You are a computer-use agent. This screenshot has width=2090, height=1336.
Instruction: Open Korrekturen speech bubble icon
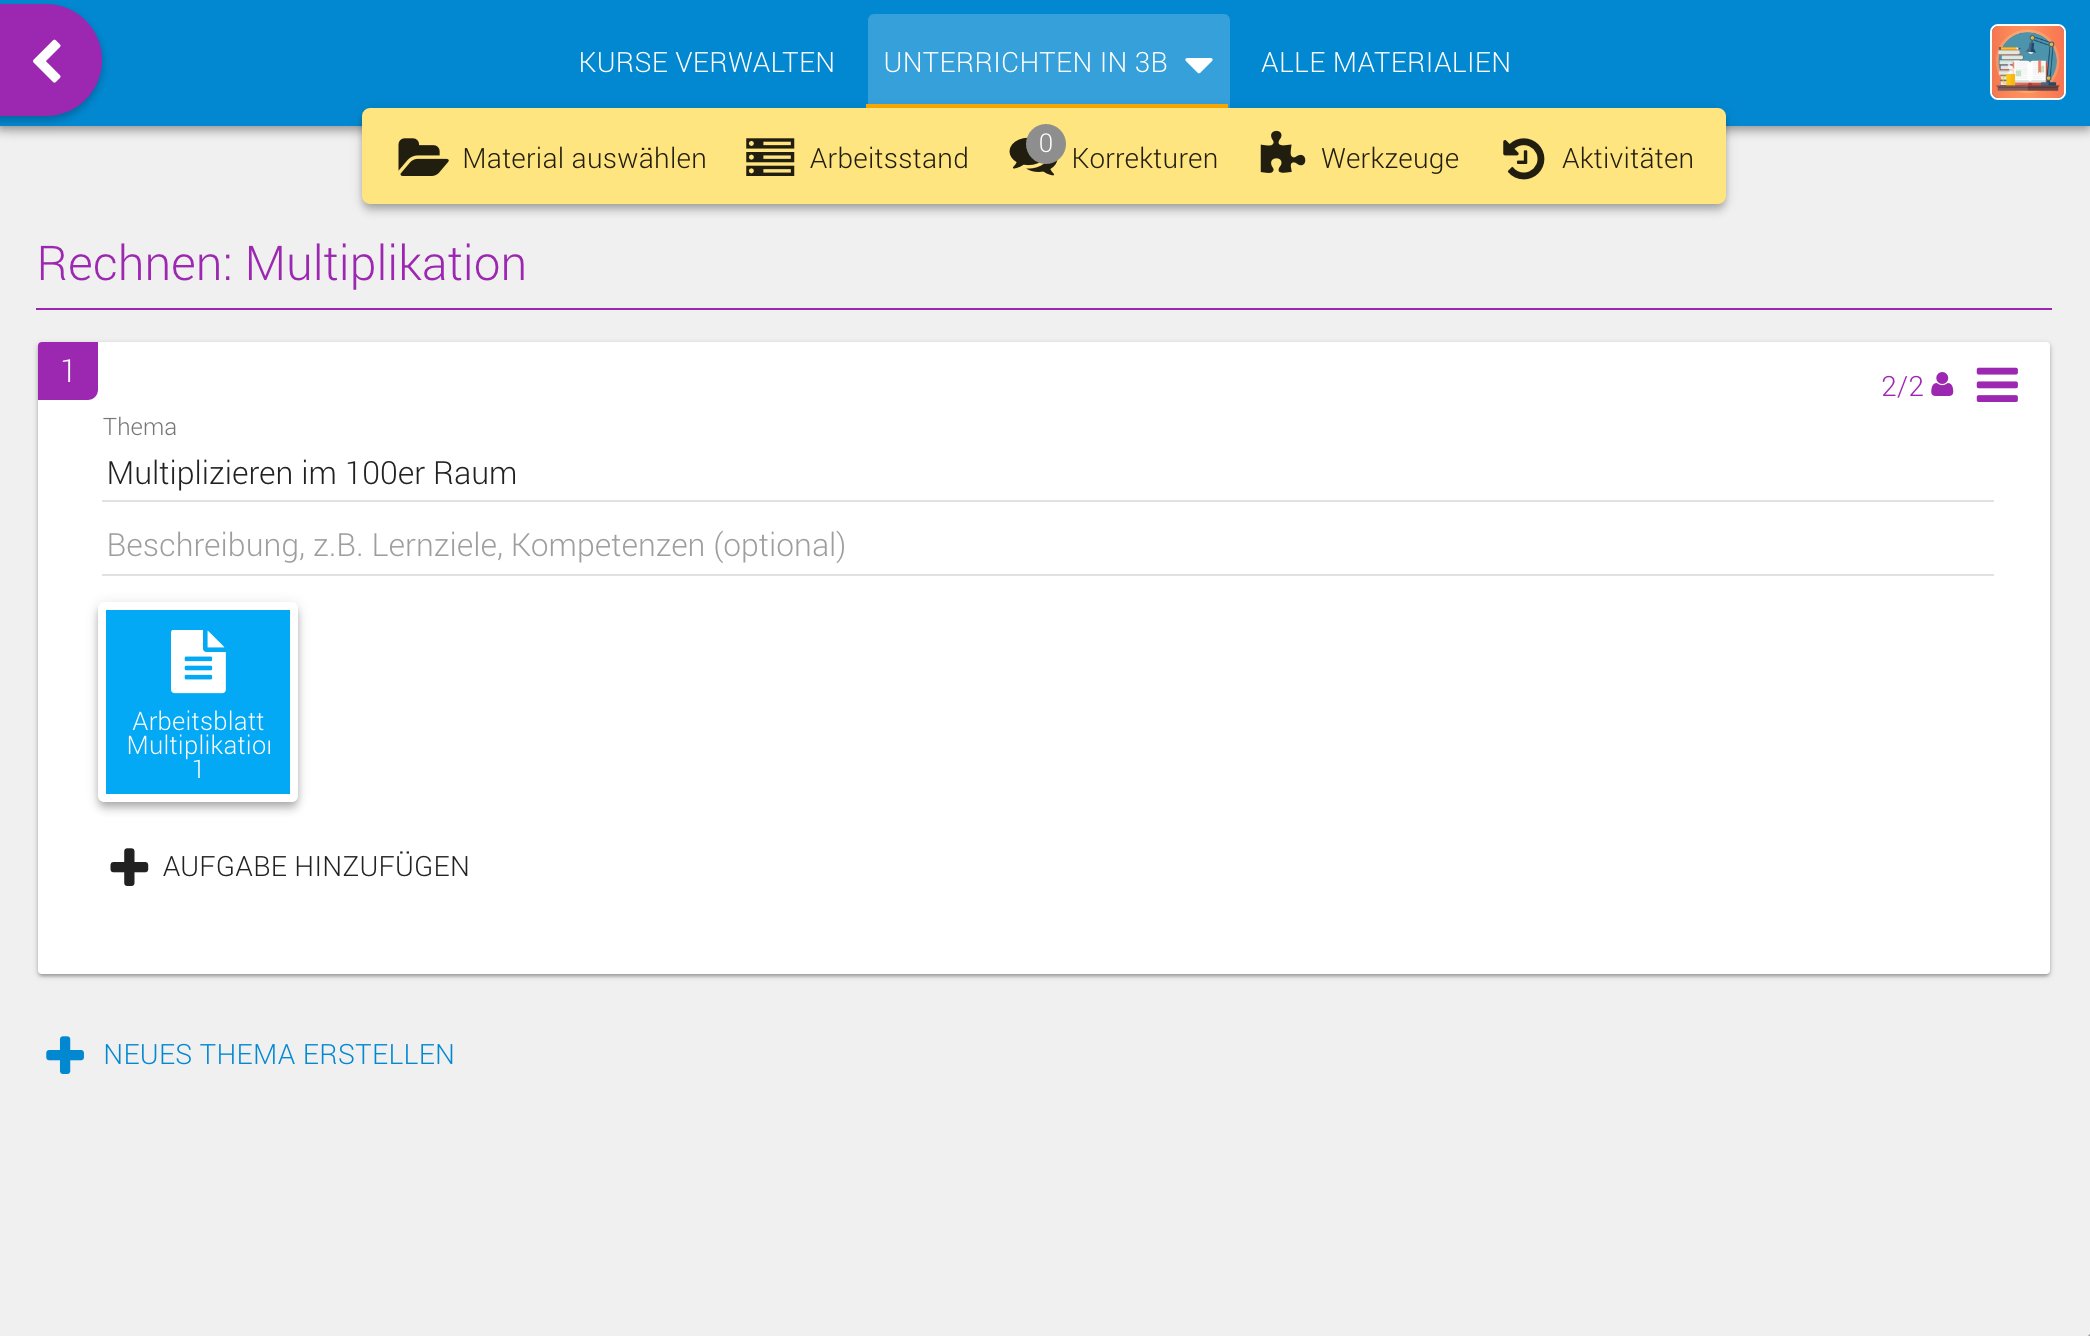(x=1034, y=155)
